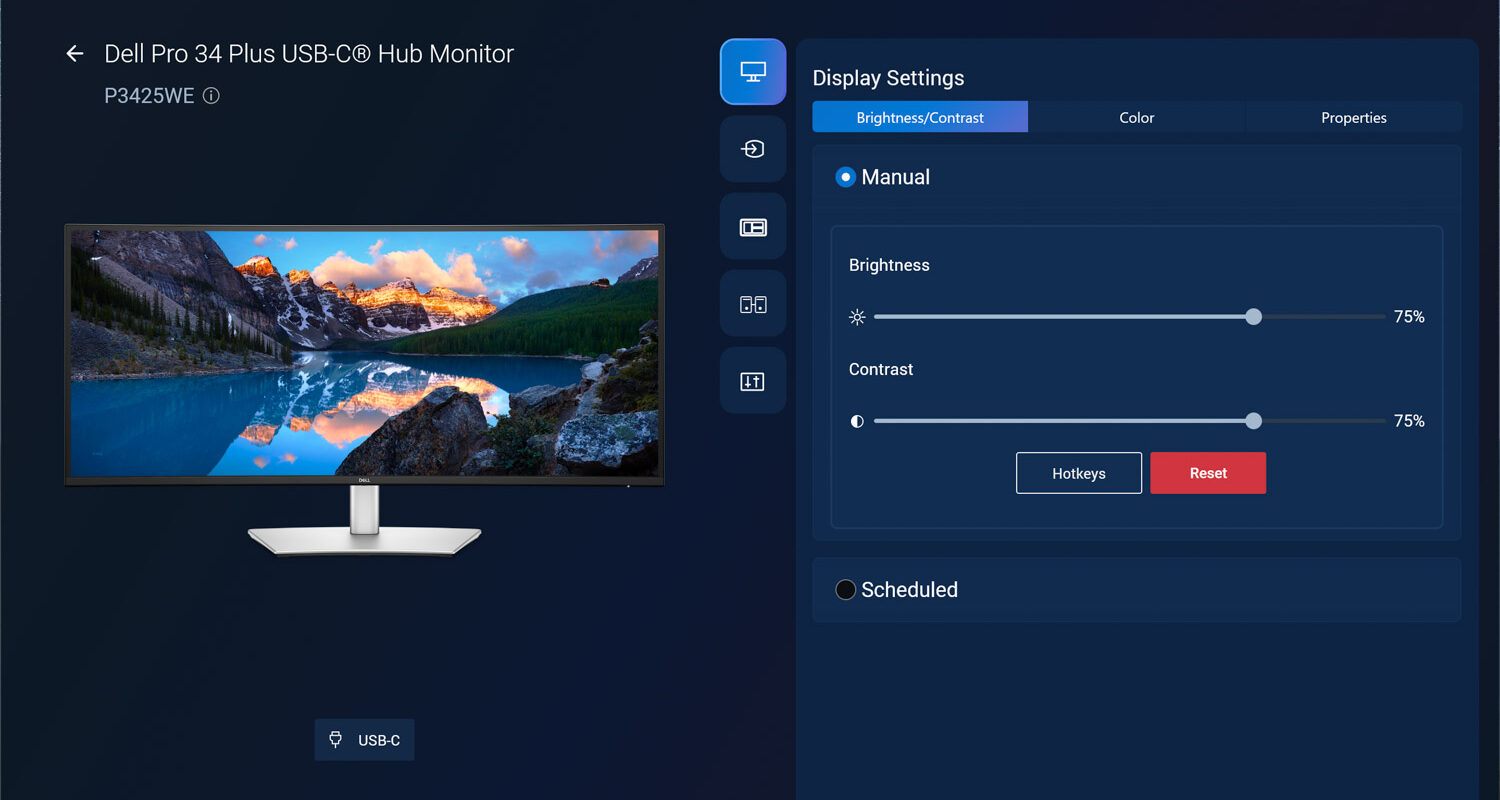The width and height of the screenshot is (1500, 800).
Task: Open the window layout sidebar icon
Action: point(753,227)
